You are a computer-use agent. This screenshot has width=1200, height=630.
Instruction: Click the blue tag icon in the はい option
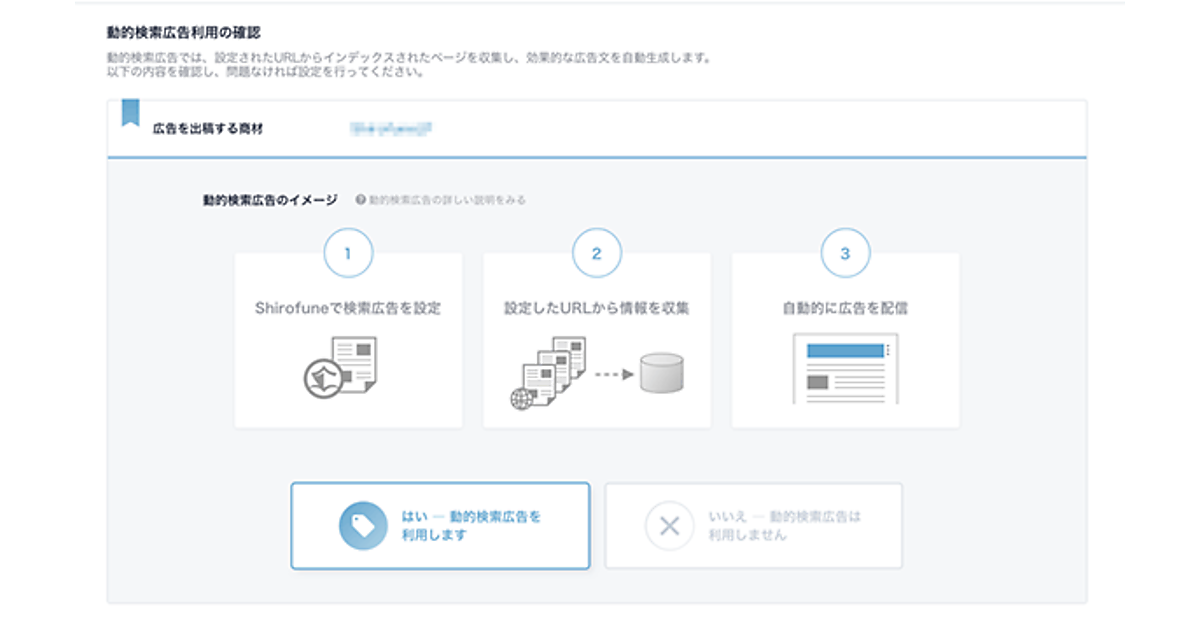point(362,526)
